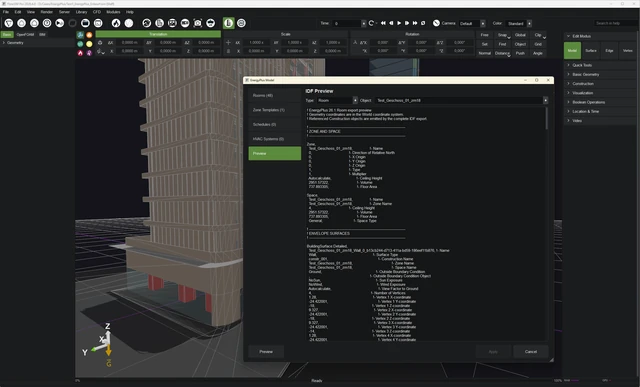
Task: Click the highlighted green building icon in the toolbar
Action: coord(229,23)
